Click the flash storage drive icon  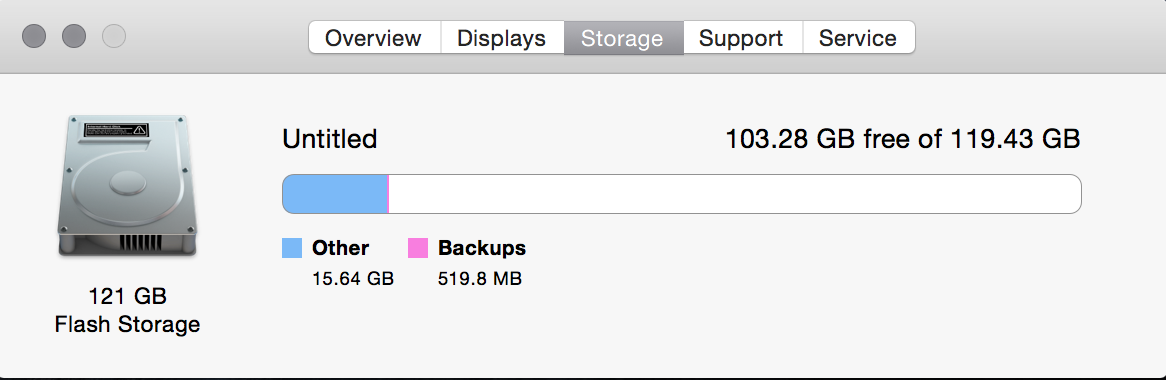click(x=127, y=187)
